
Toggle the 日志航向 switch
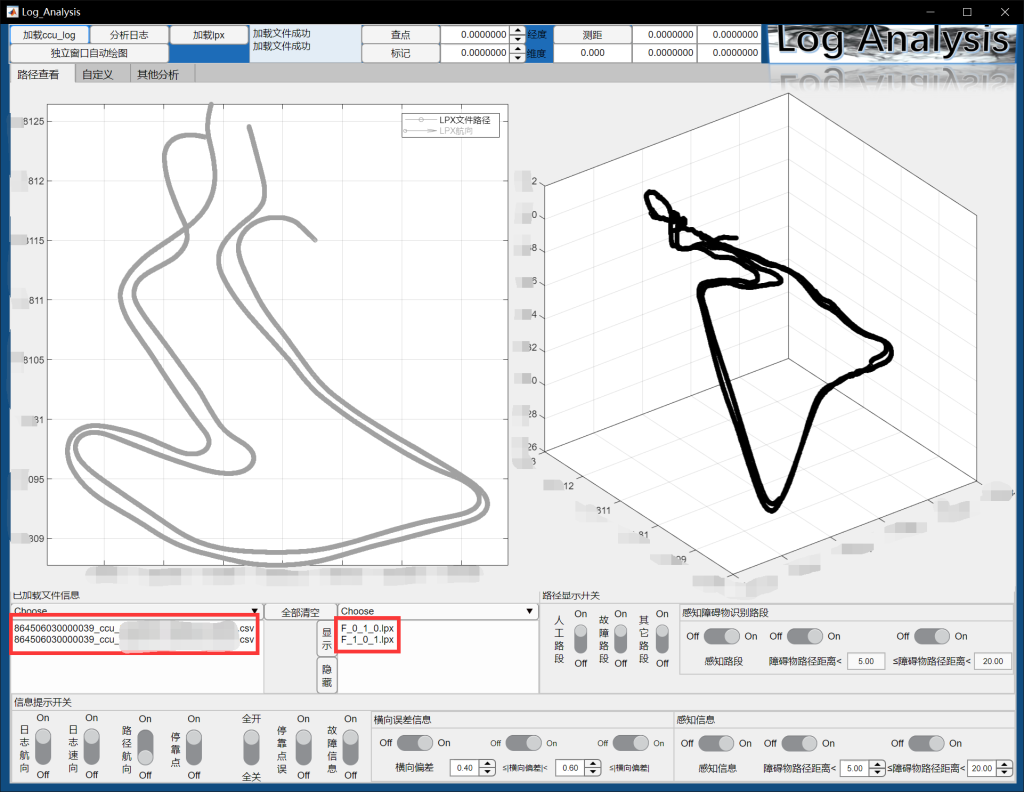pos(42,746)
